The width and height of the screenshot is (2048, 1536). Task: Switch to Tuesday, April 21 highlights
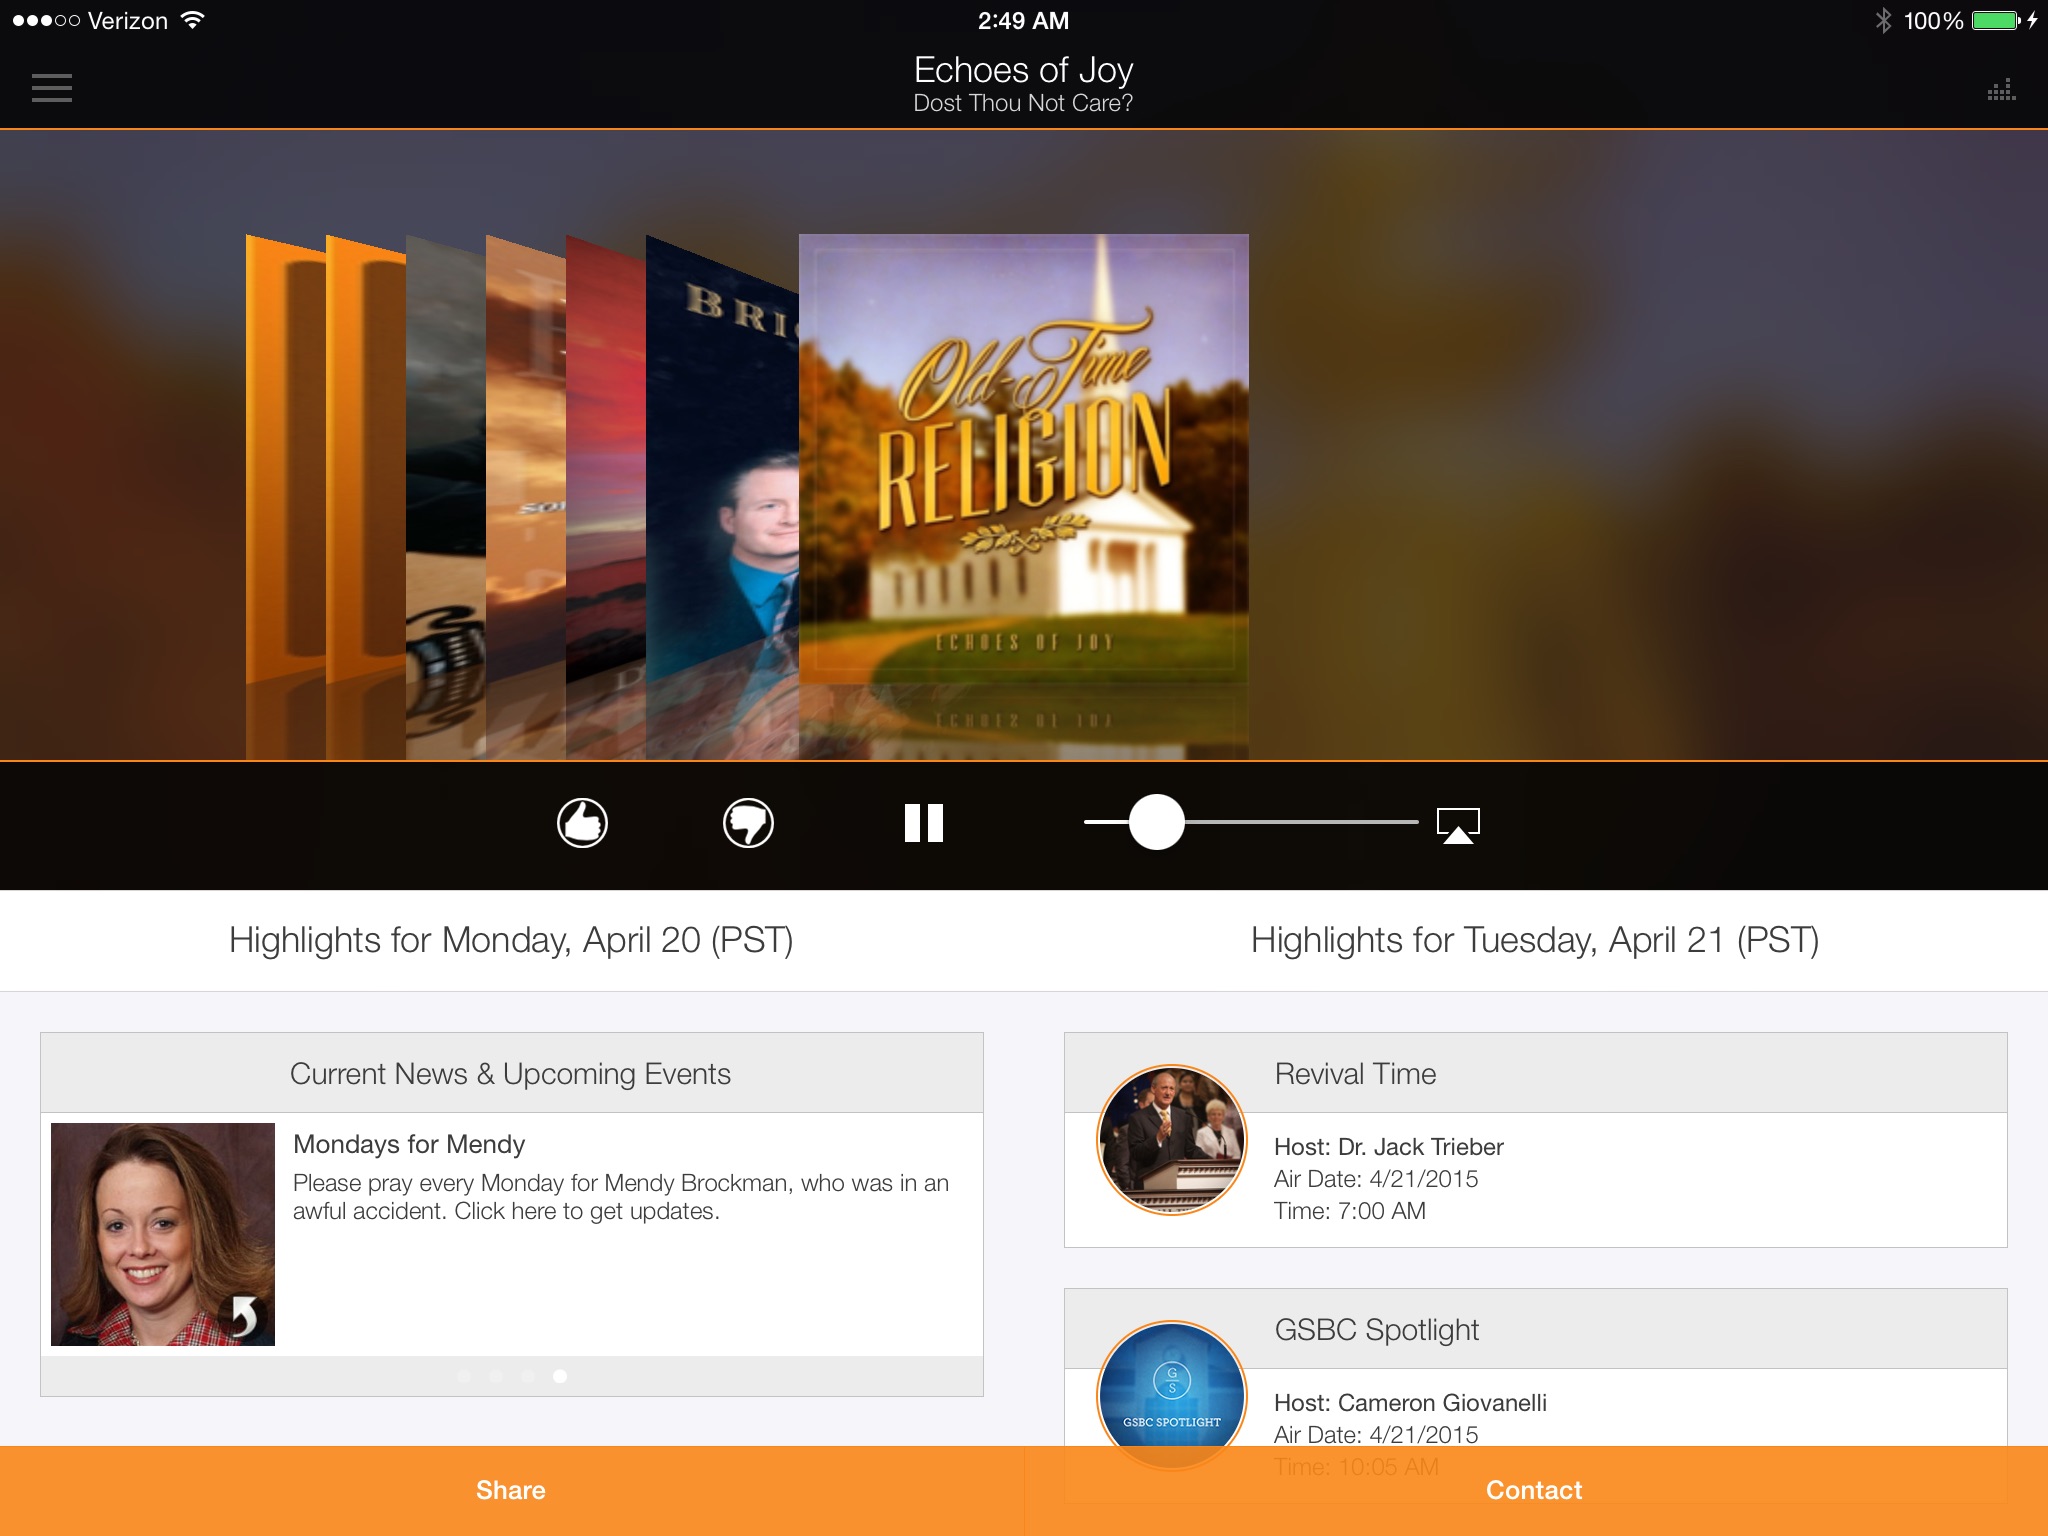pos(1534,940)
